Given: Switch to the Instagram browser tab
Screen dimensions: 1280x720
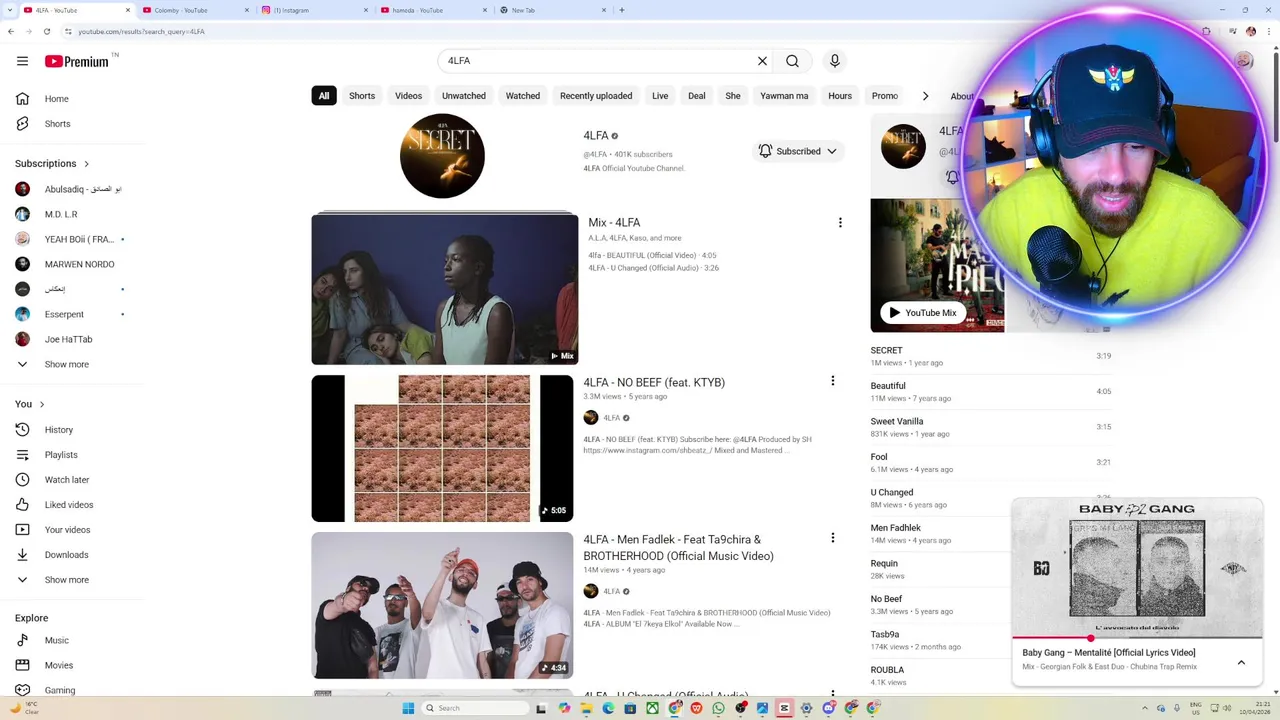Looking at the screenshot, I should (313, 10).
